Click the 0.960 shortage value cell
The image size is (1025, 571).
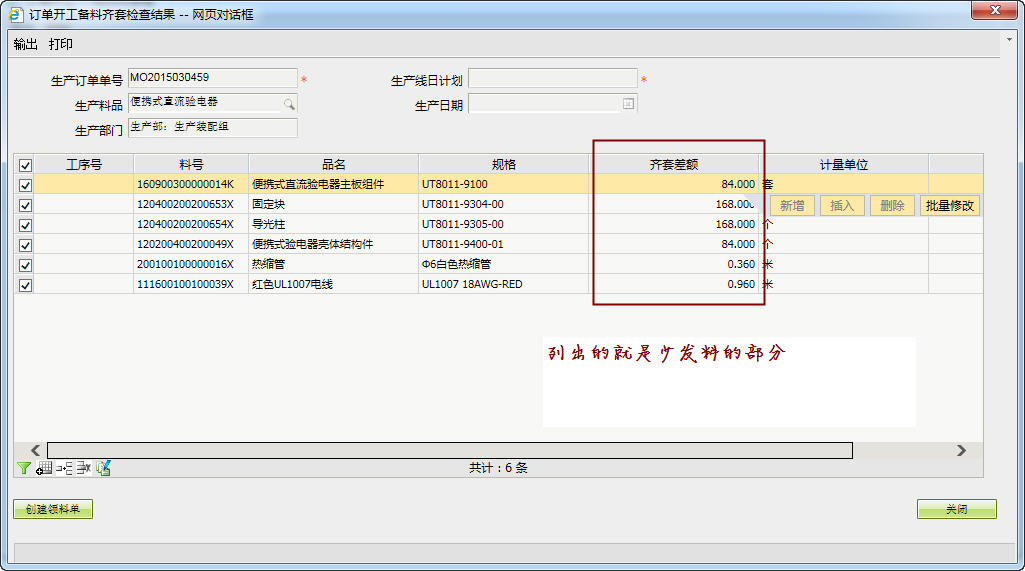tap(673, 285)
